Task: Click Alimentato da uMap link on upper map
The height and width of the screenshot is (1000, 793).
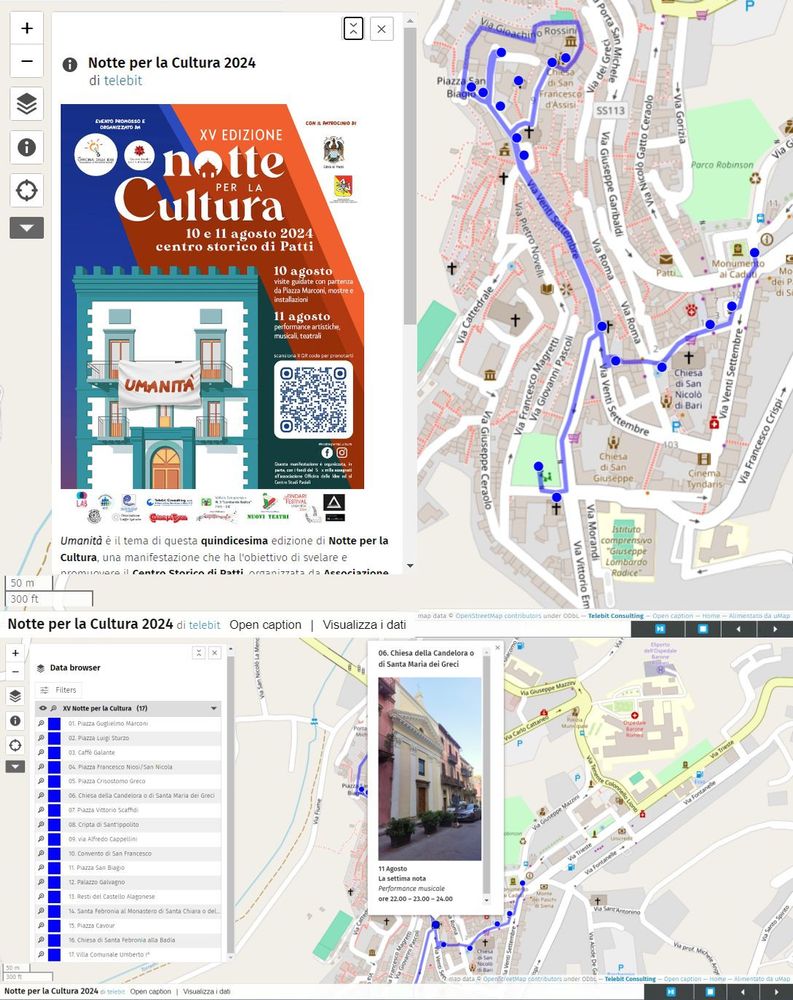Action: pos(759,616)
